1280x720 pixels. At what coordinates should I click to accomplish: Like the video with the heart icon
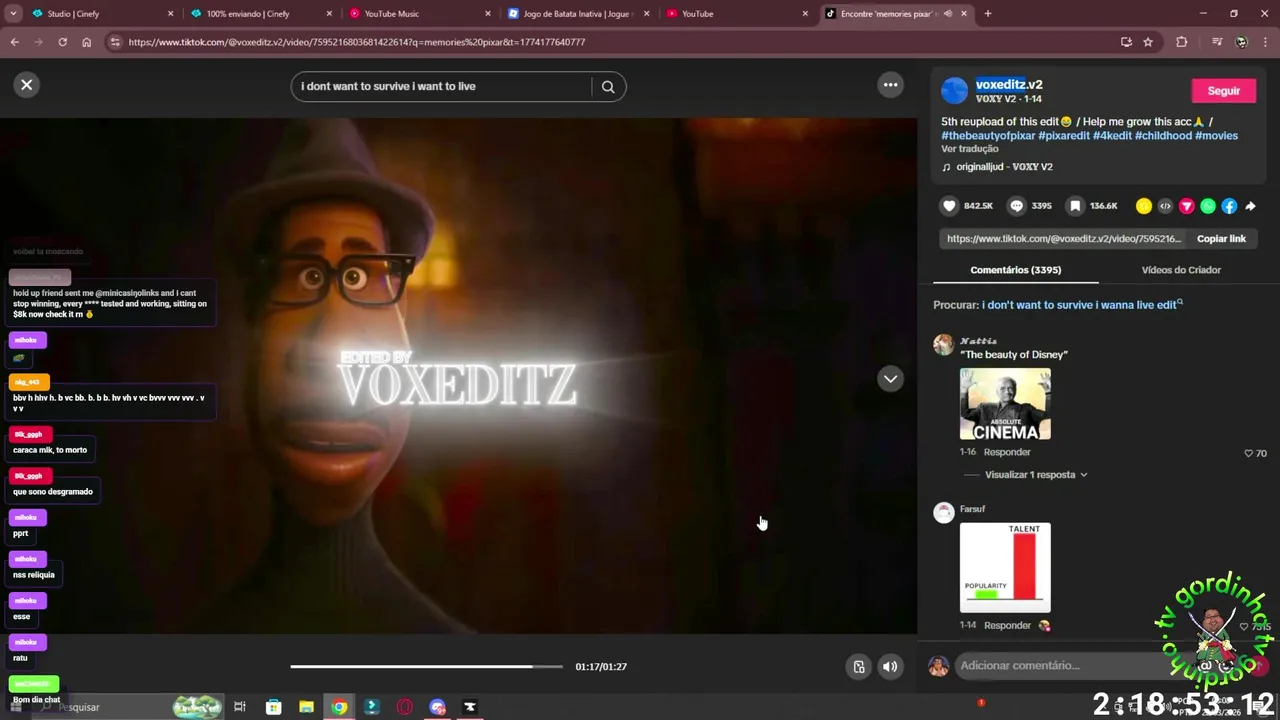(949, 206)
